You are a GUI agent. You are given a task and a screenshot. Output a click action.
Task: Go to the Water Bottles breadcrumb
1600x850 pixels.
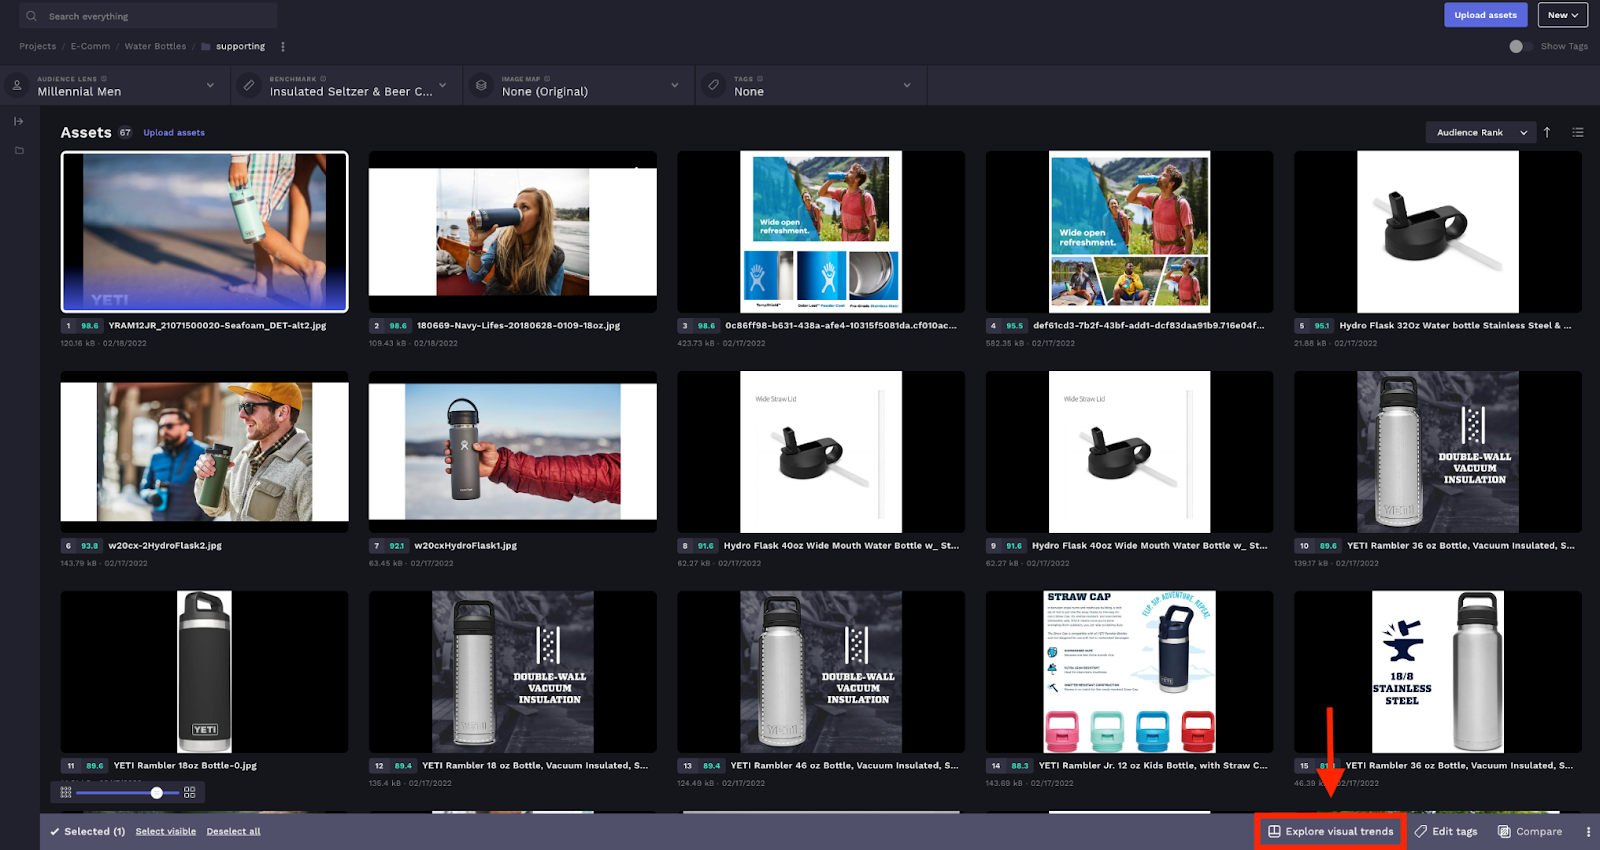[155, 46]
